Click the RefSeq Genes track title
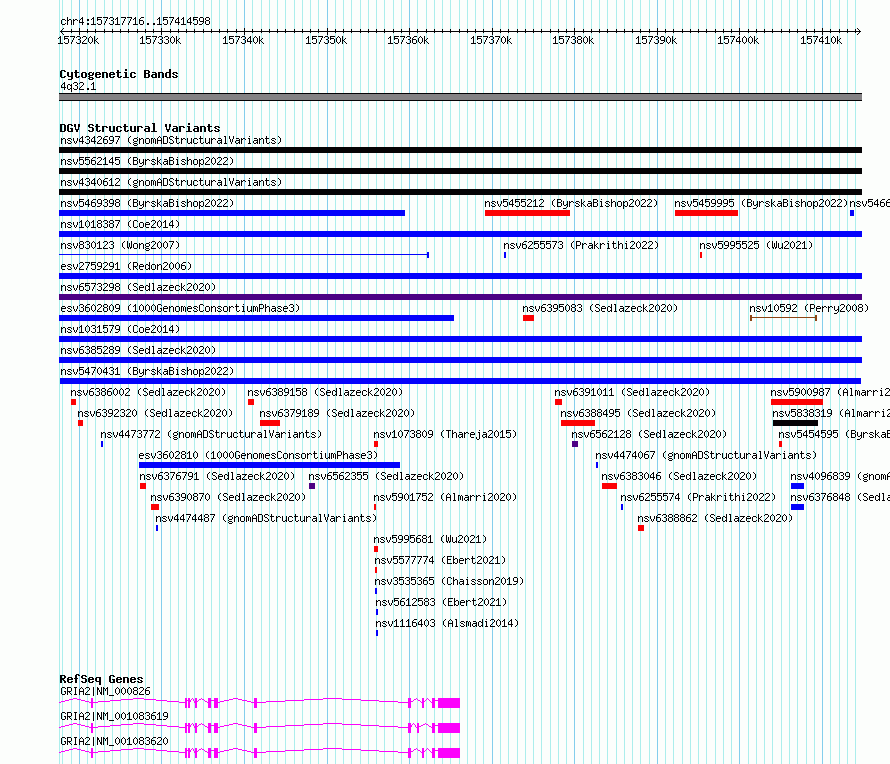 click(101, 679)
